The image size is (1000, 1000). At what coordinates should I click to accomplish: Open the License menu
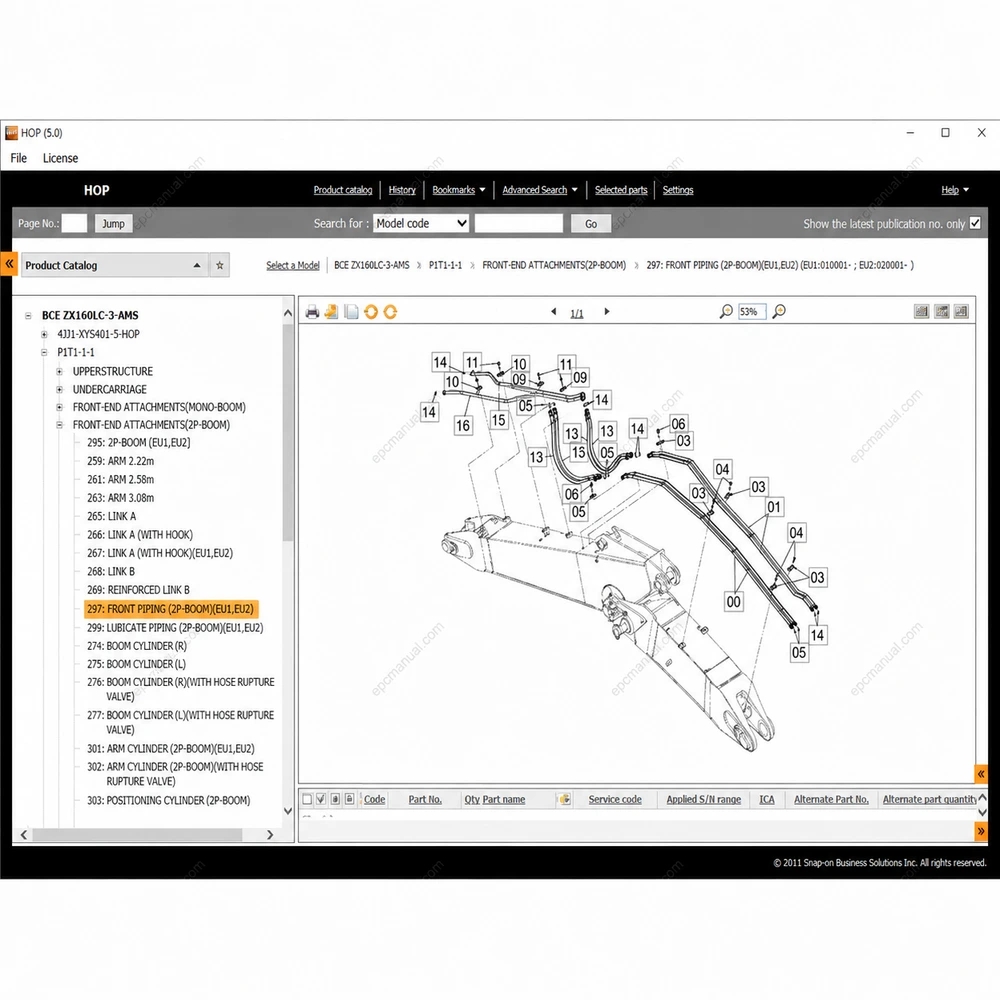[x=60, y=158]
